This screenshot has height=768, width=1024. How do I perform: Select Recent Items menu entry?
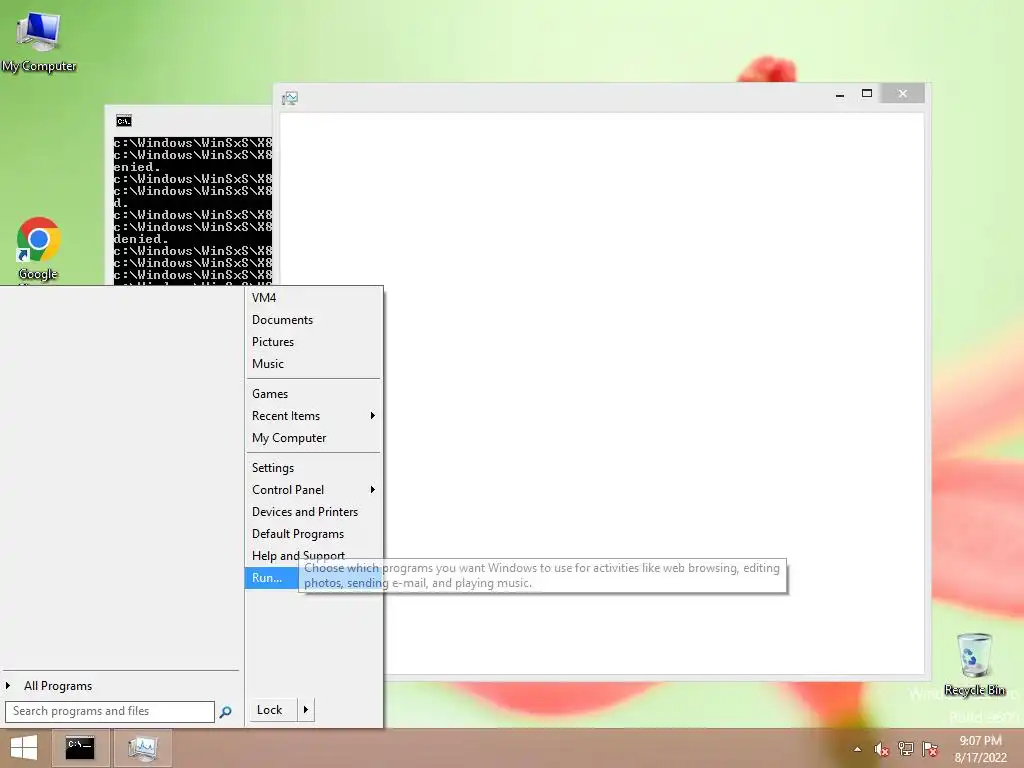(x=312, y=416)
